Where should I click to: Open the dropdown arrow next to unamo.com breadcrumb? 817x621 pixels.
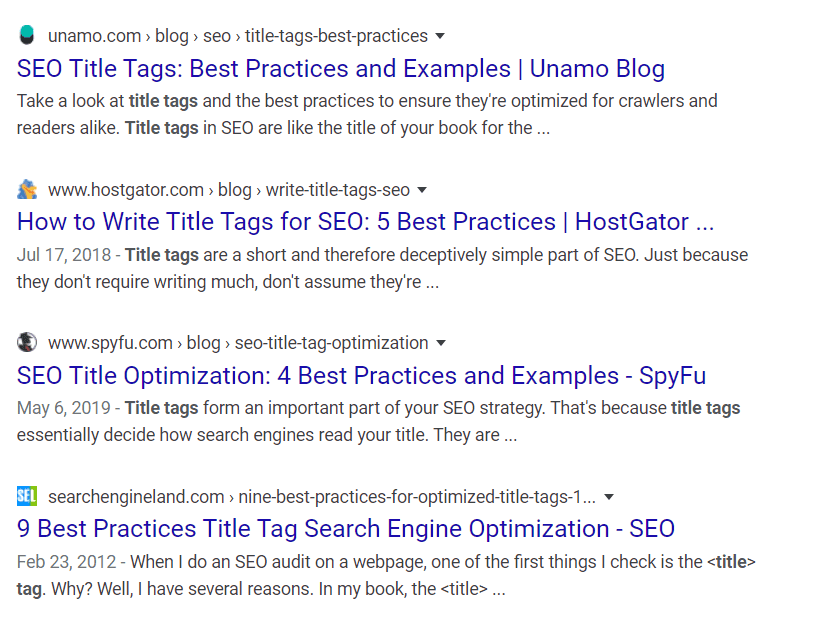coord(438,35)
